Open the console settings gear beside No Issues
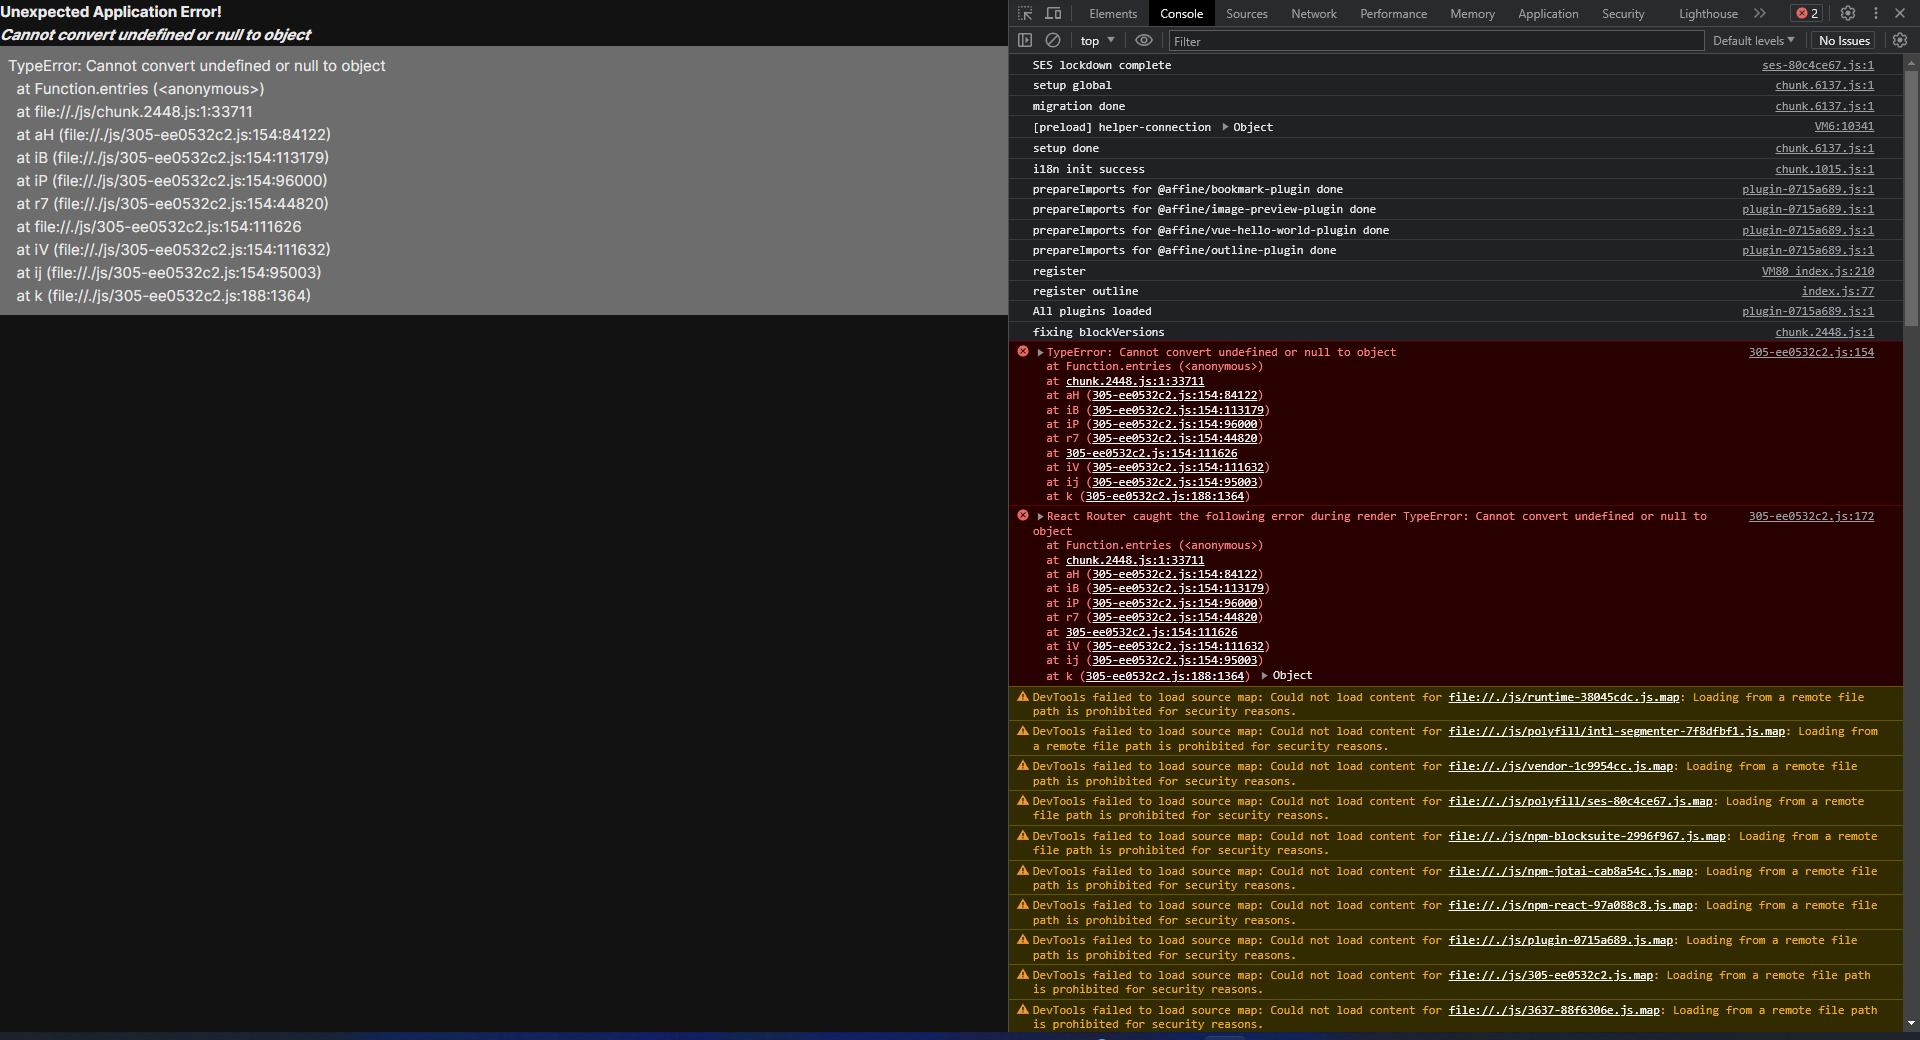Viewport: 1920px width, 1040px height. pos(1900,40)
